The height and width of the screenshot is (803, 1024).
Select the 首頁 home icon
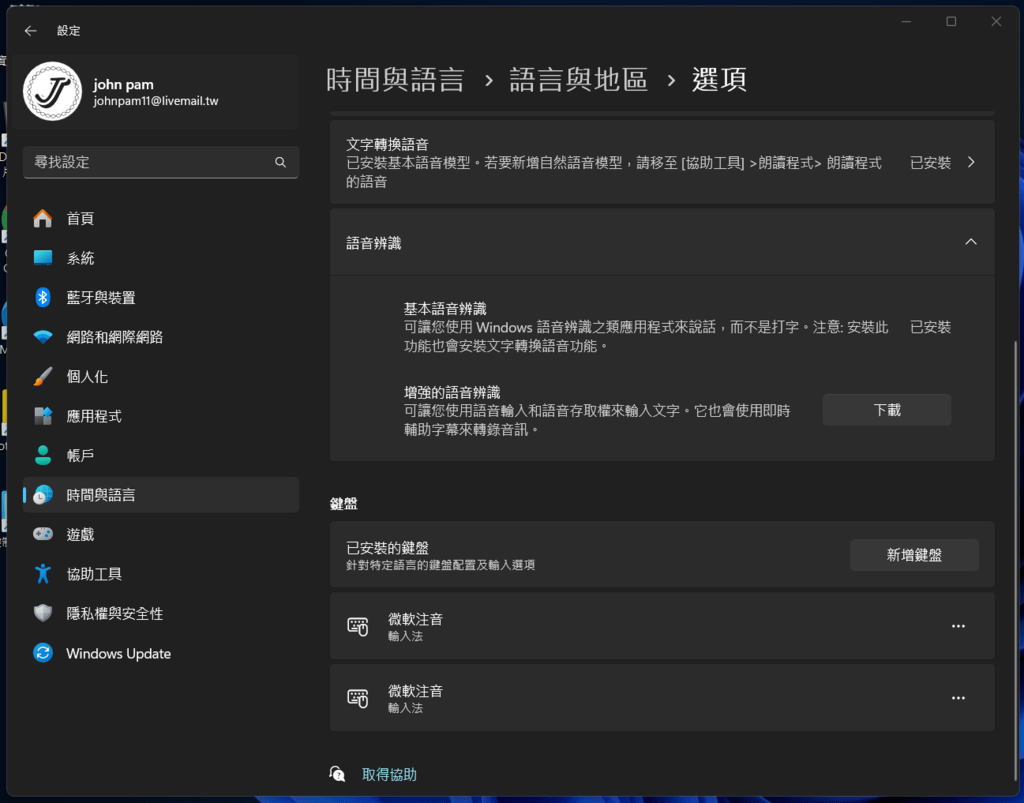(43, 218)
